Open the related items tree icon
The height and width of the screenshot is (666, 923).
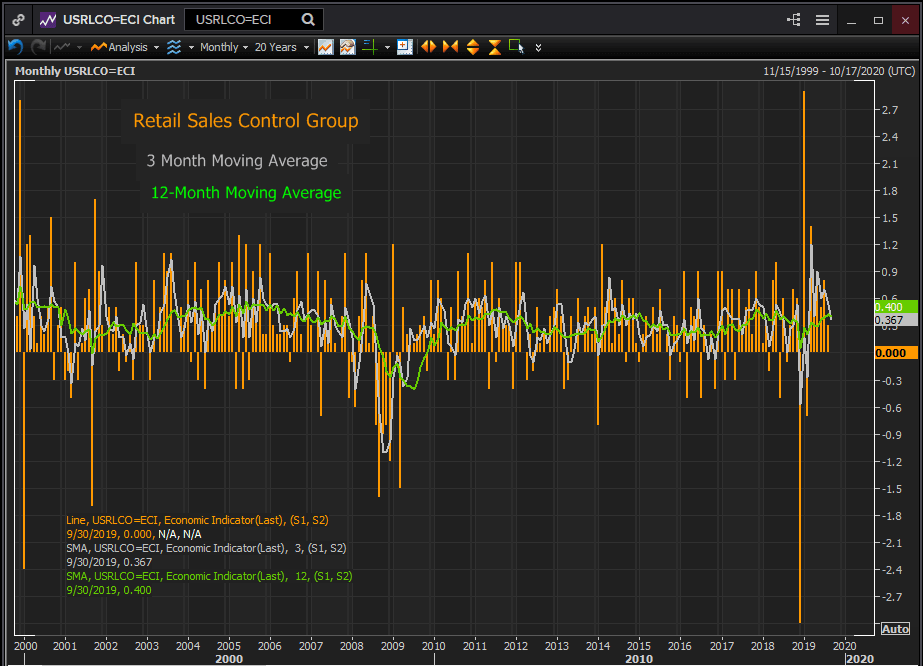coord(795,19)
